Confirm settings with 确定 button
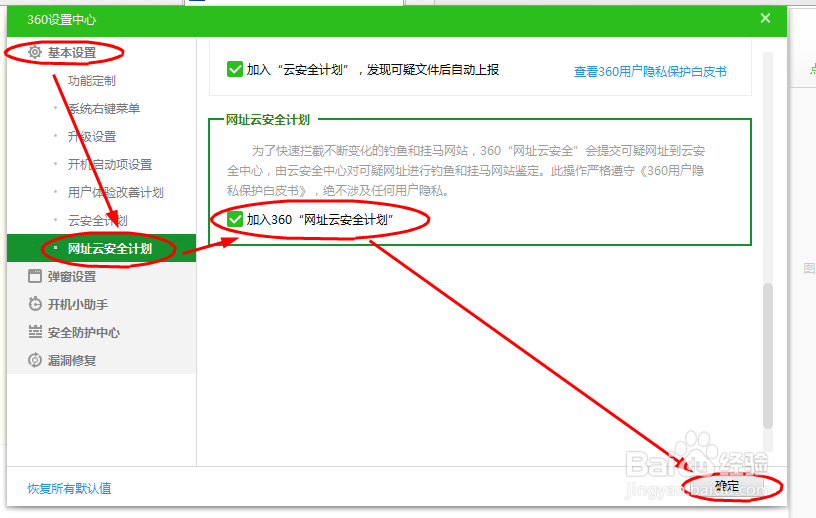Viewport: 816px width, 518px height. click(727, 487)
